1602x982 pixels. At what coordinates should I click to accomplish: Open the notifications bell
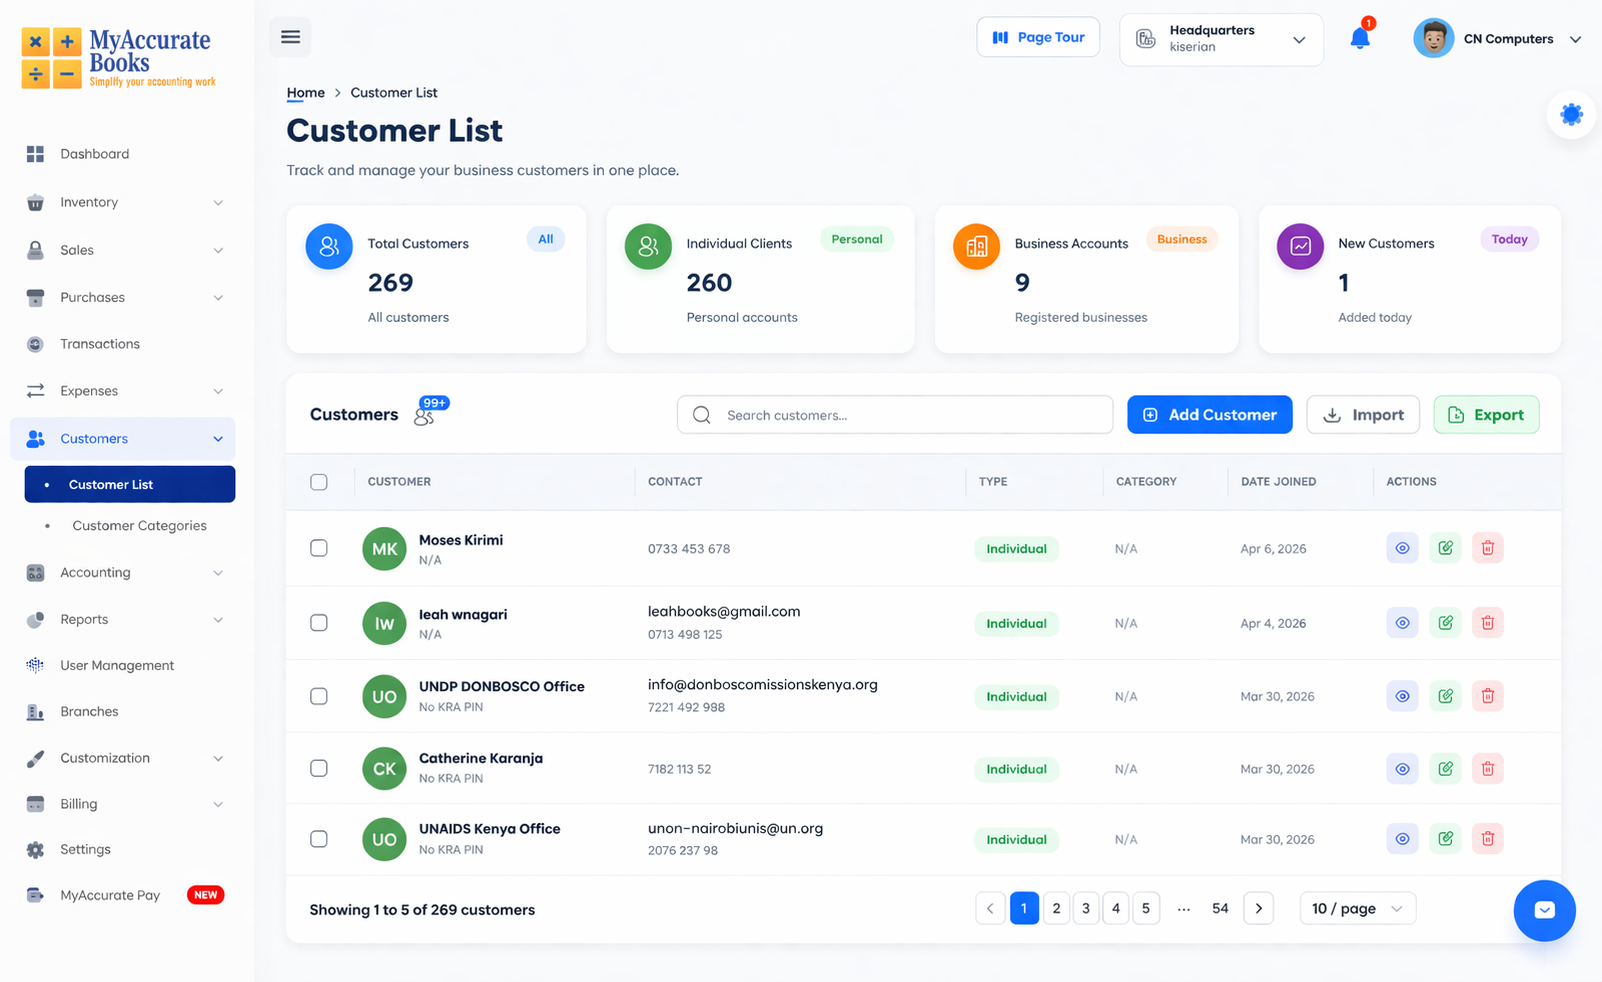coord(1360,38)
